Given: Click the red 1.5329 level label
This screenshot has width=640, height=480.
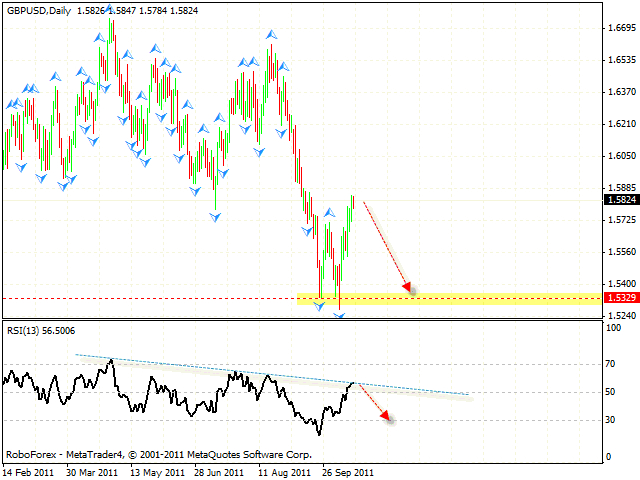Looking at the screenshot, I should [621, 298].
